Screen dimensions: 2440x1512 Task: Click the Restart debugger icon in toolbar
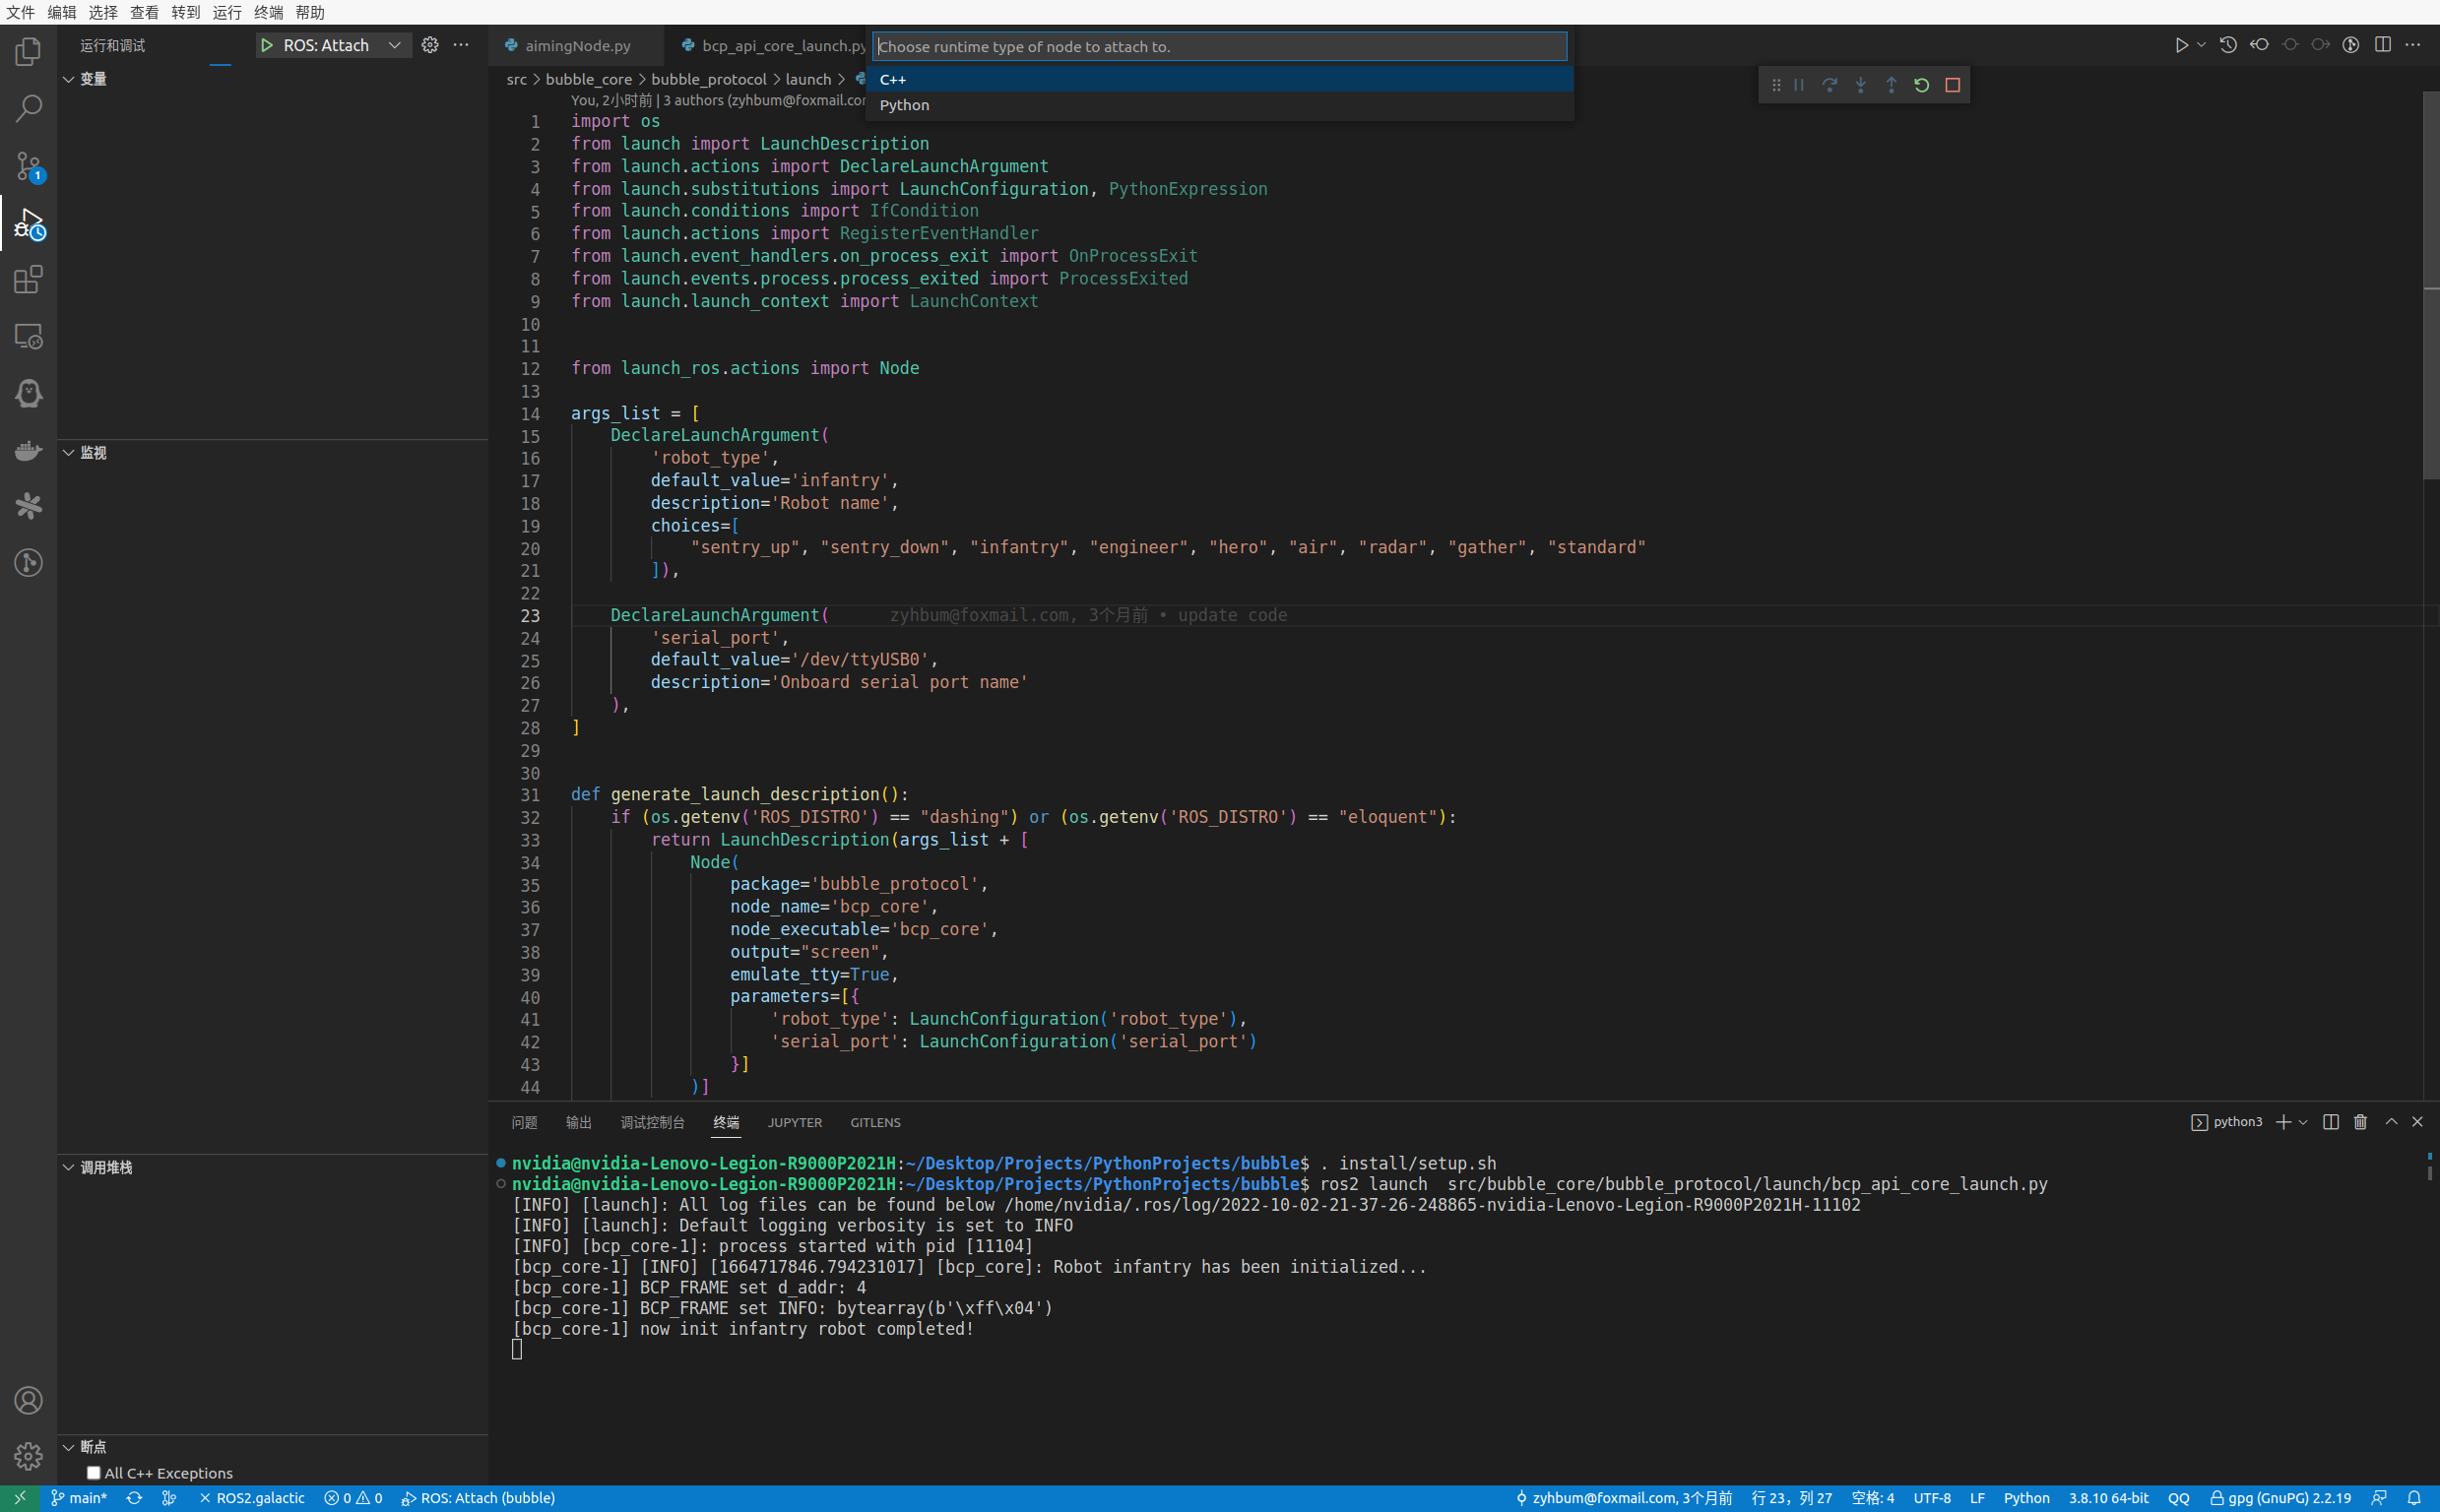pos(1919,86)
